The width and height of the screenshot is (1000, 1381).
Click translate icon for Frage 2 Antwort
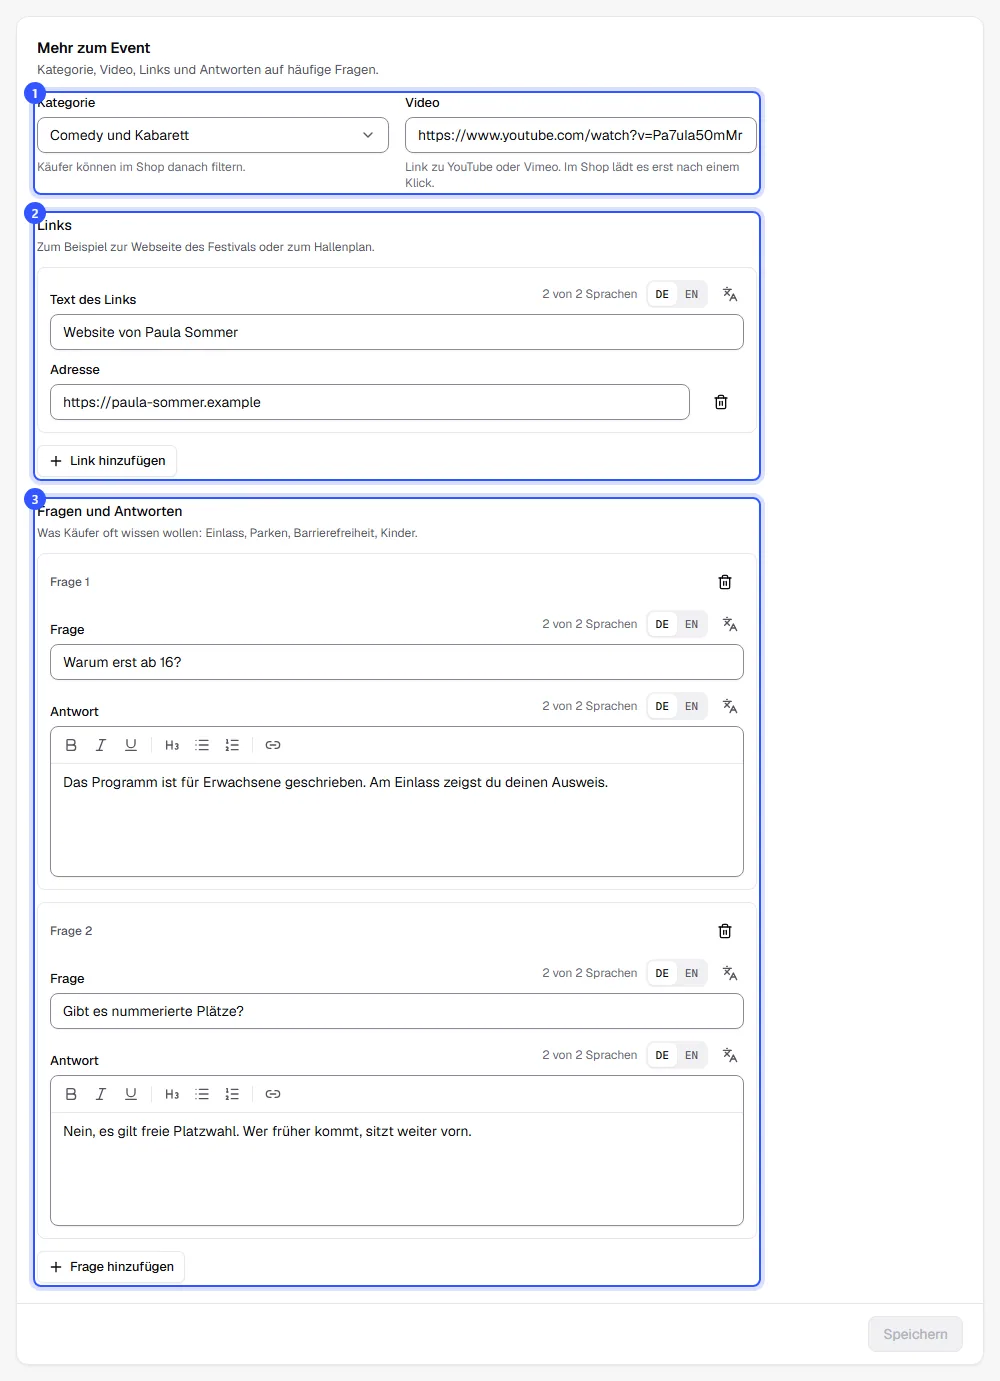[x=730, y=1055]
